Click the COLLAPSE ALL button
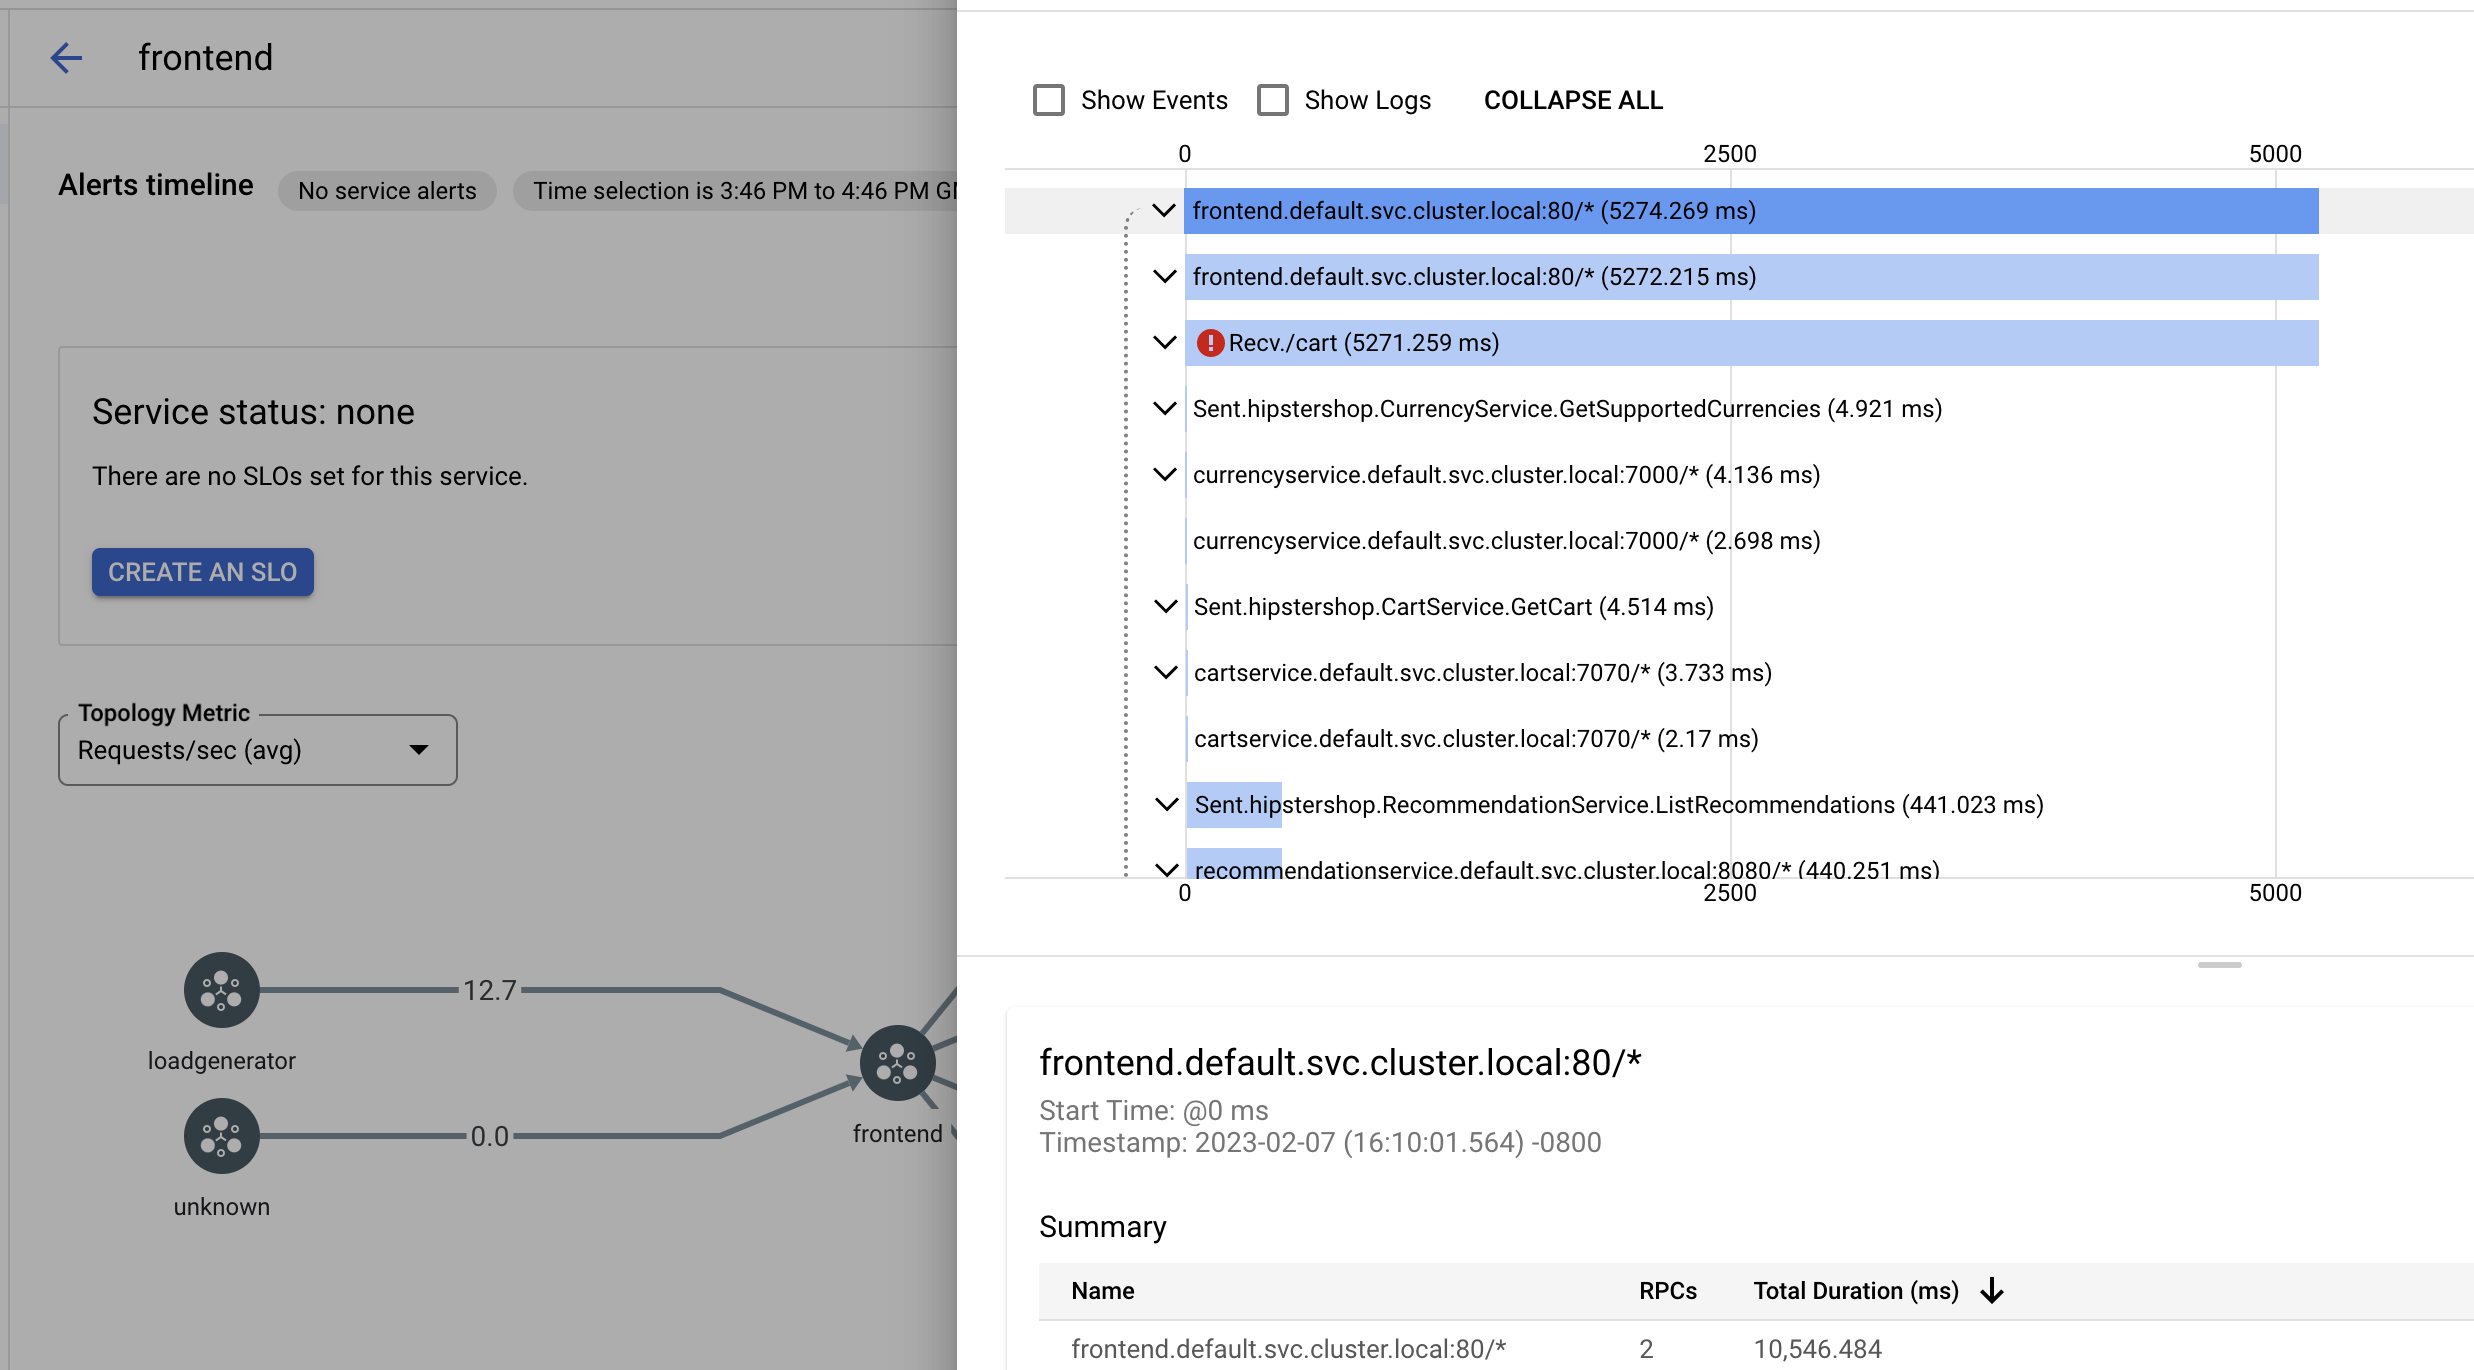Screen dimensions: 2474x1370 pyautogui.click(x=1572, y=100)
